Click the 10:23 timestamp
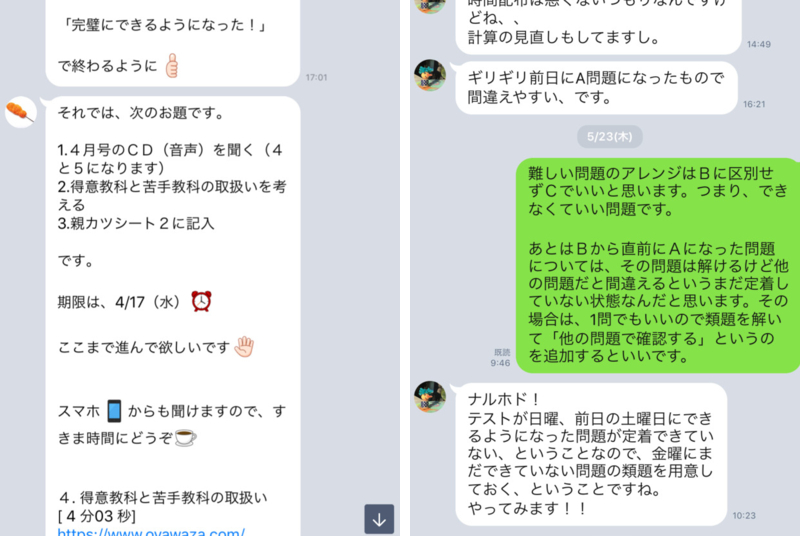 (744, 516)
